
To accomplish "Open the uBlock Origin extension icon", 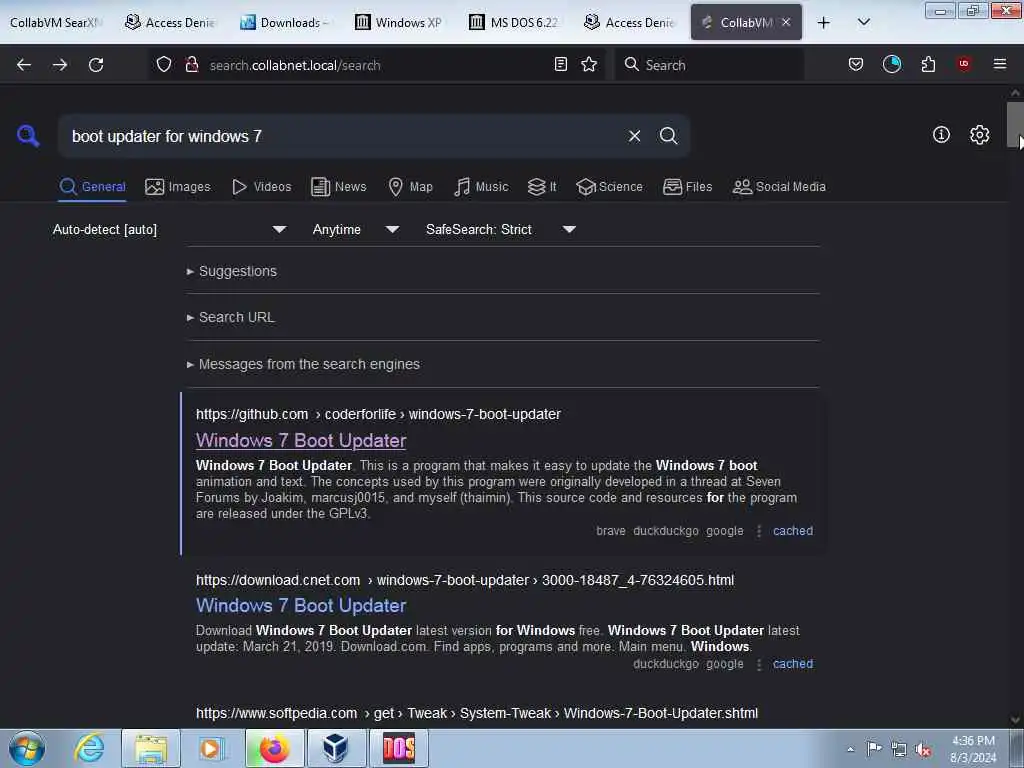I will click(x=964, y=63).
